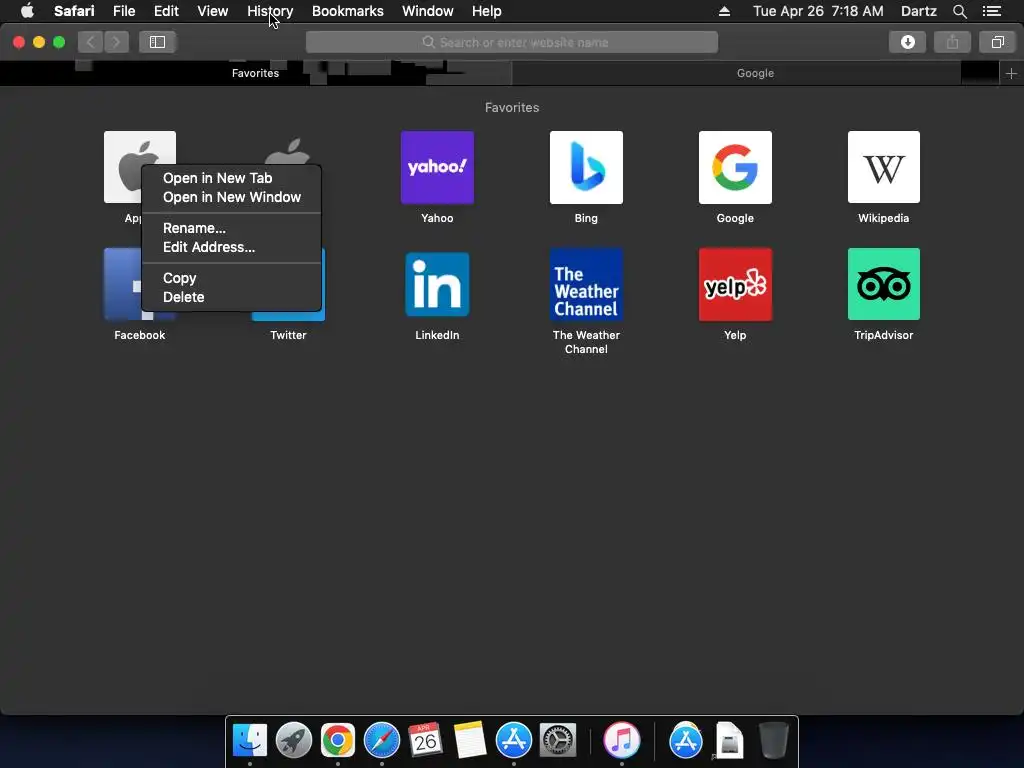Viewport: 1024px width, 768px height.
Task: Open the Window menu
Action: pyautogui.click(x=428, y=11)
